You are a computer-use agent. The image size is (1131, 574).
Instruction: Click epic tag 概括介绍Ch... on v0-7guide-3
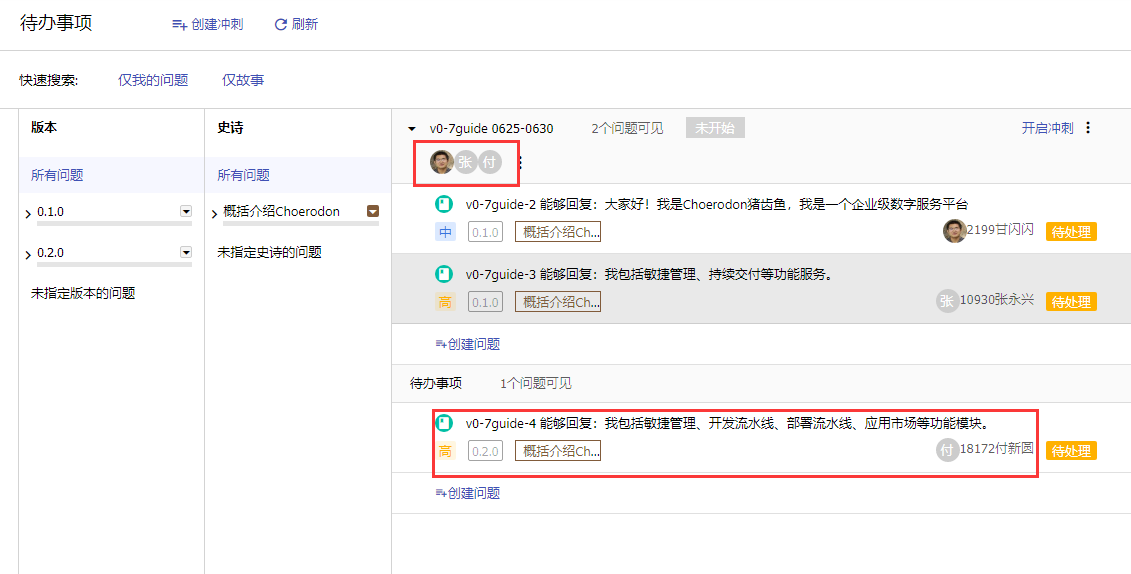pyautogui.click(x=558, y=302)
